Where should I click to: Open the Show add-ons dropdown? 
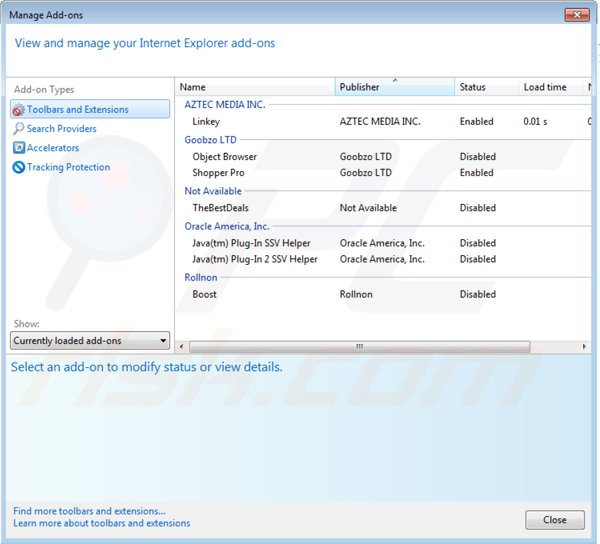(x=90, y=340)
